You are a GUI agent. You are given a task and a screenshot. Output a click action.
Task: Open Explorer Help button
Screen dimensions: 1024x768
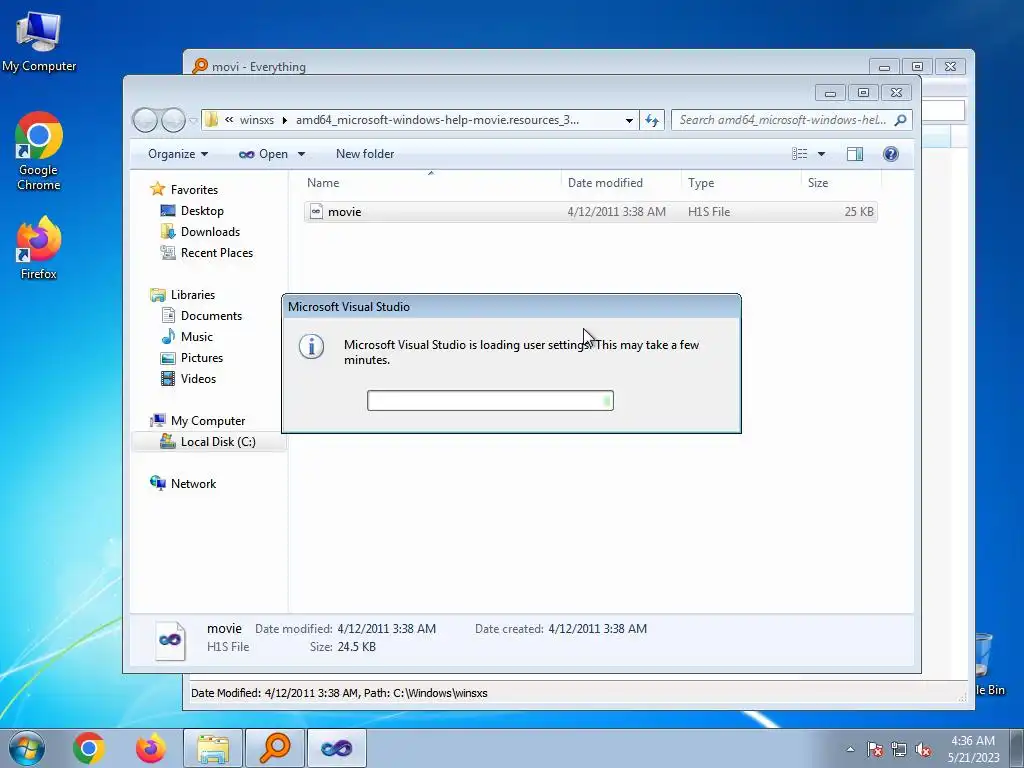pyautogui.click(x=890, y=153)
